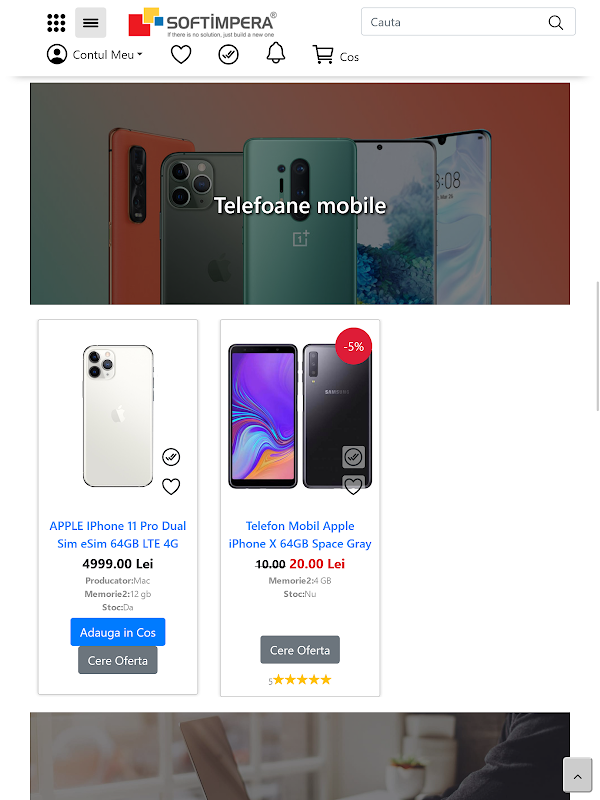
Task: Click the Telefoane mobile banner
Action: point(300,194)
